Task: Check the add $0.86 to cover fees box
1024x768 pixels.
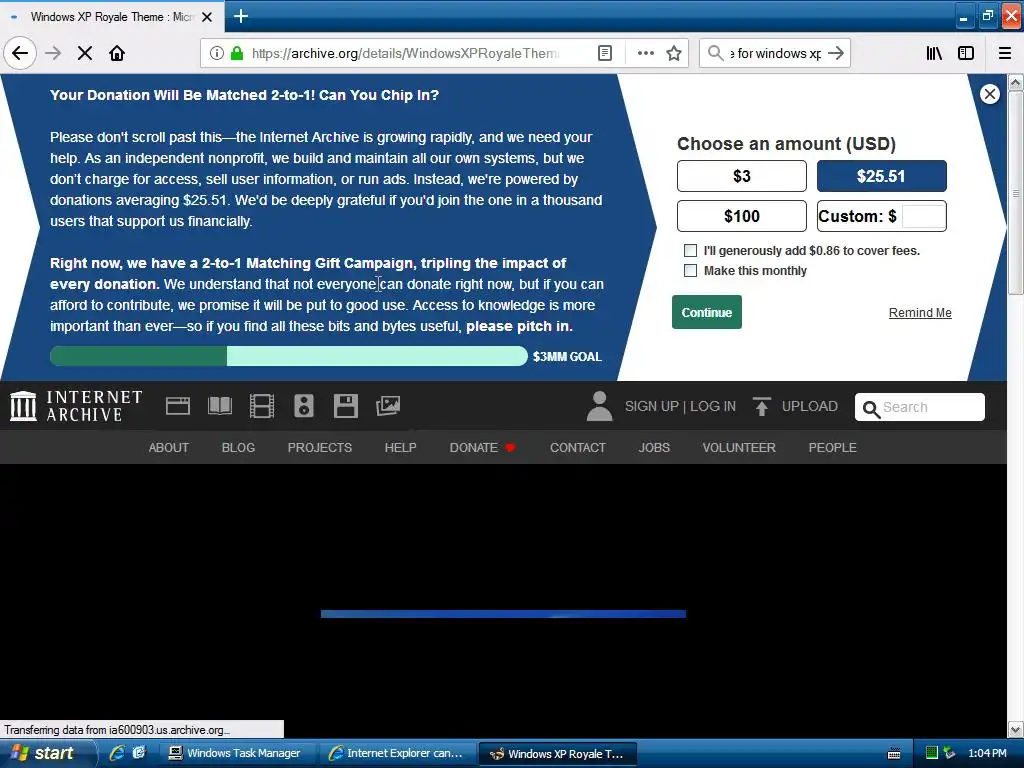Action: coord(690,251)
